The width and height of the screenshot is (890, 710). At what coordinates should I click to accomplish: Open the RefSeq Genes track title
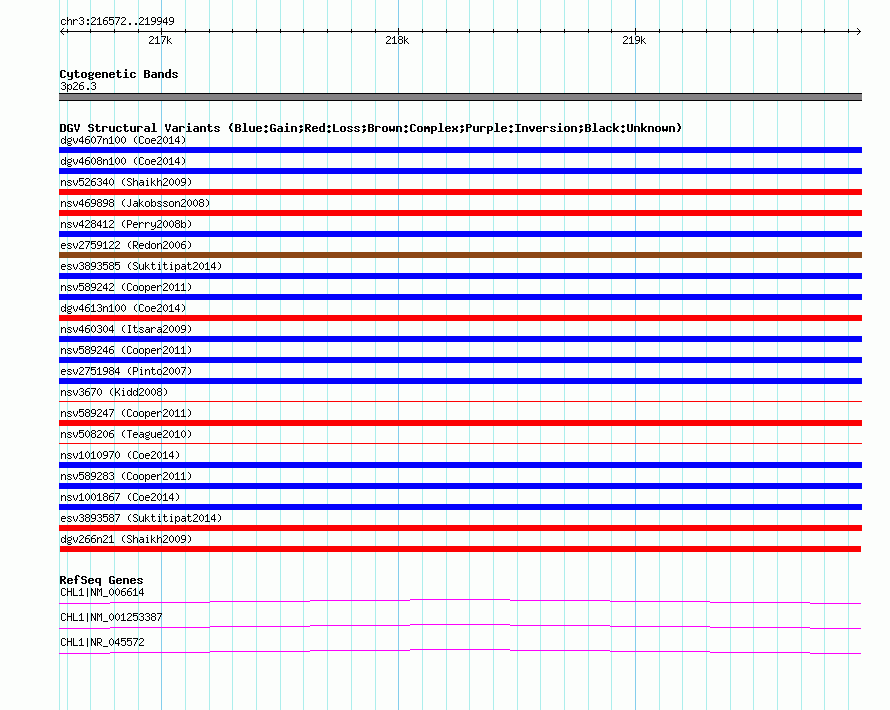pos(101,580)
